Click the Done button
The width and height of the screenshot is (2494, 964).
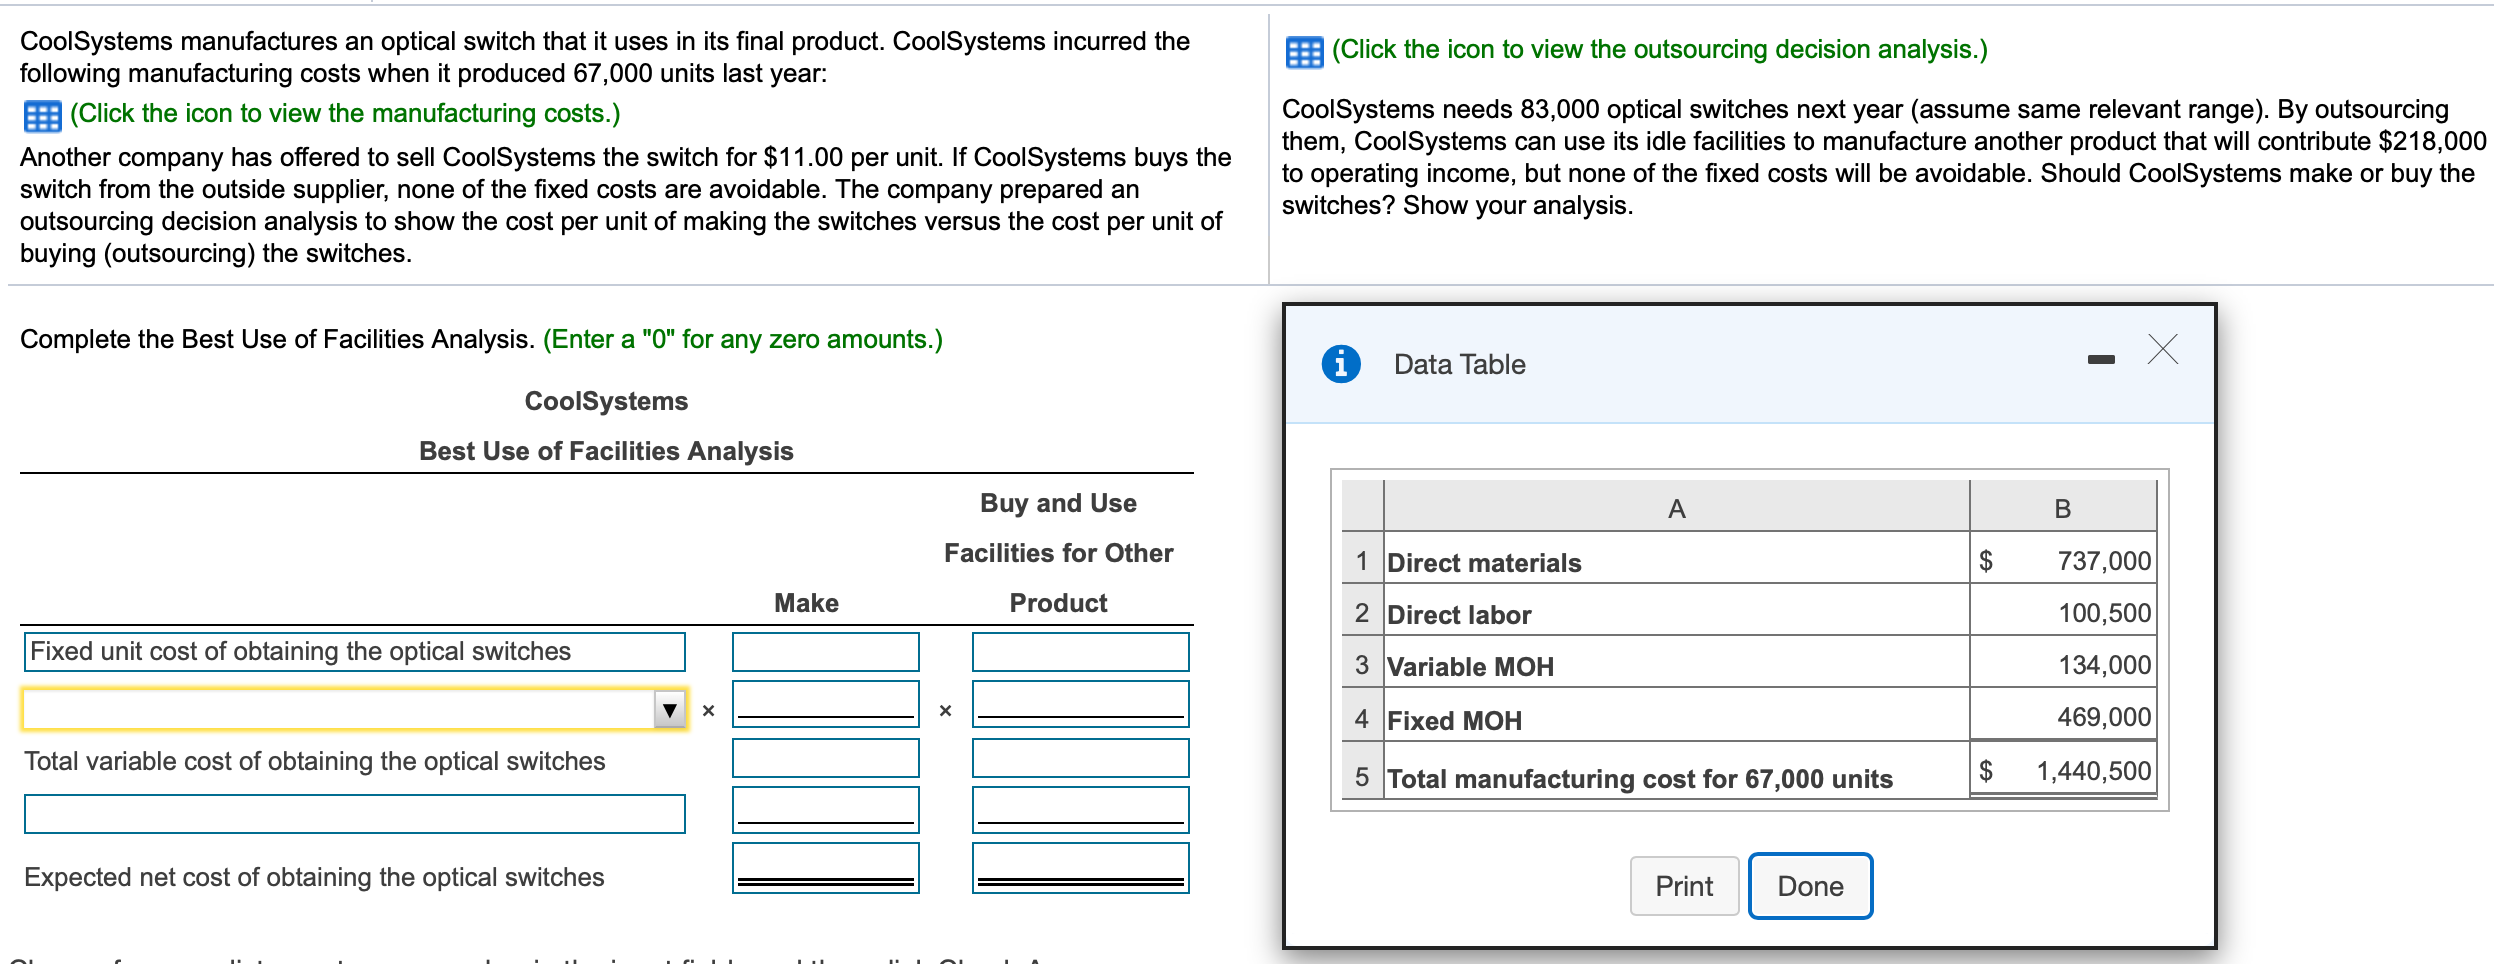[x=1809, y=885]
